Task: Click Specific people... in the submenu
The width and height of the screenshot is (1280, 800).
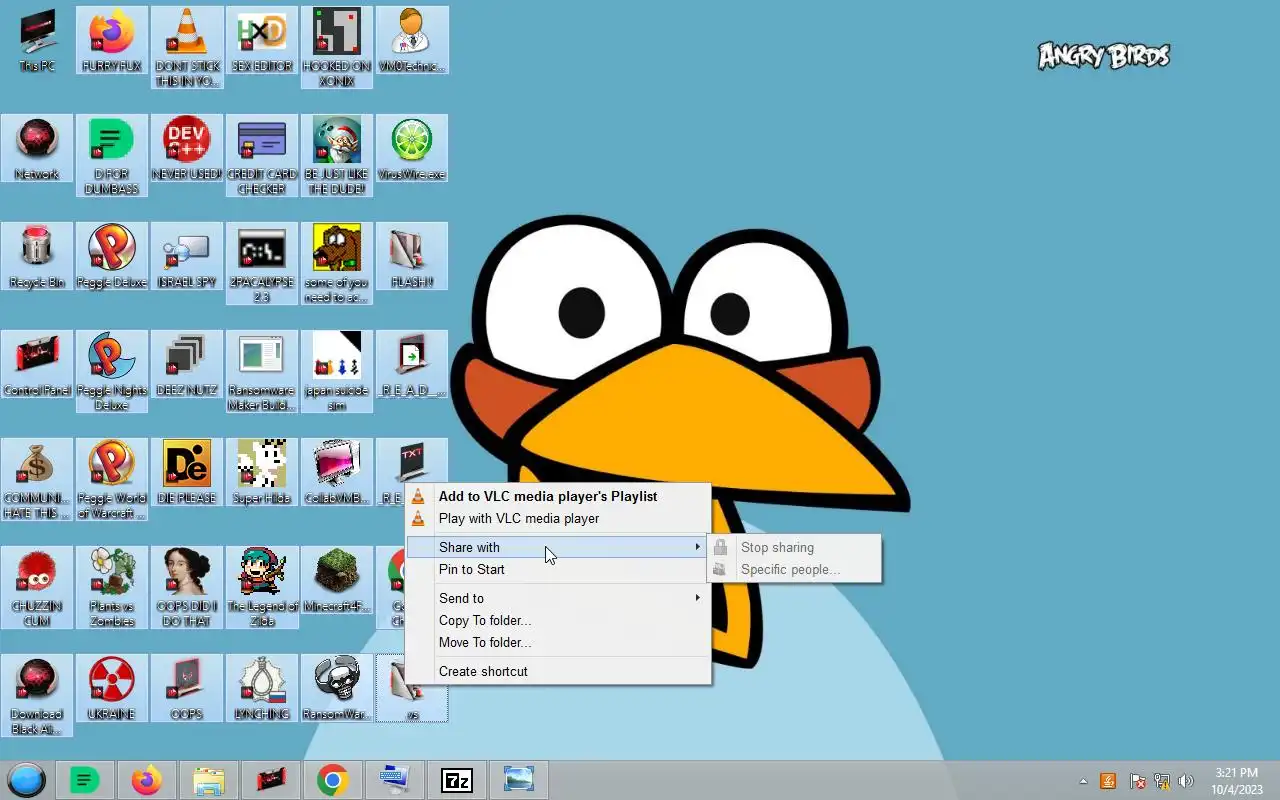Action: tap(794, 569)
